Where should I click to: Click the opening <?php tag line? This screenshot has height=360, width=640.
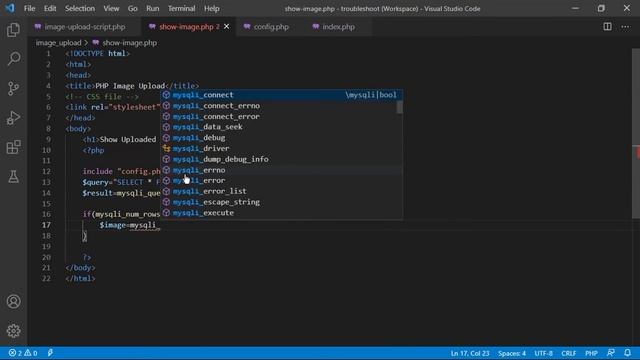(93, 150)
